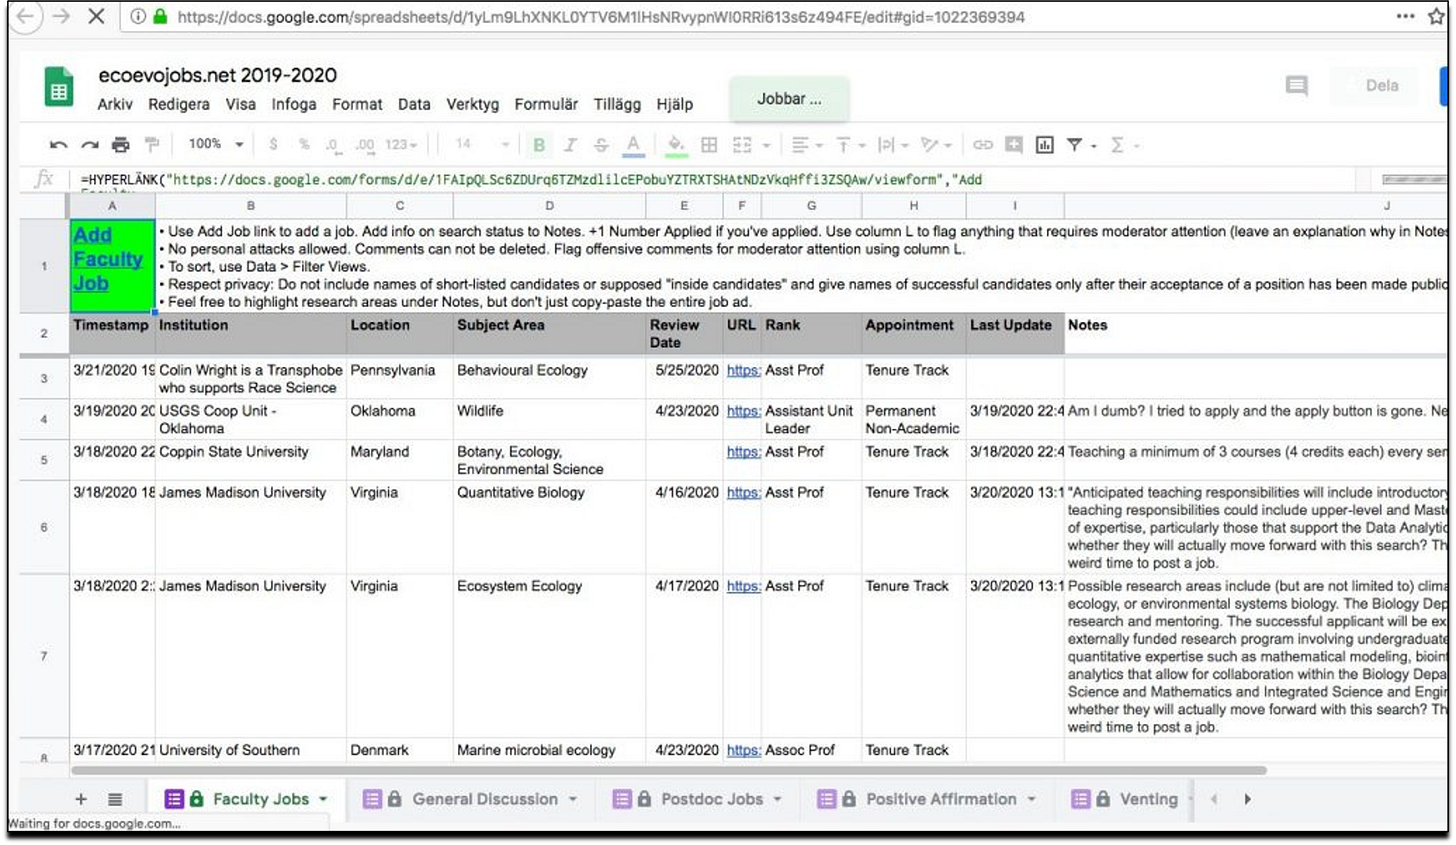Open the Visa menu
This screenshot has height=845, width=1456.
pyautogui.click(x=240, y=104)
